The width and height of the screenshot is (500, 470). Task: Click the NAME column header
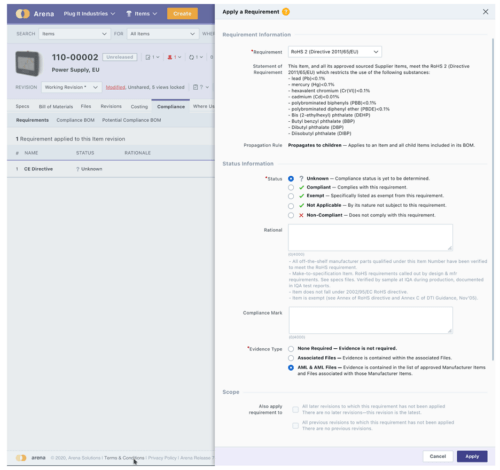pos(31,153)
